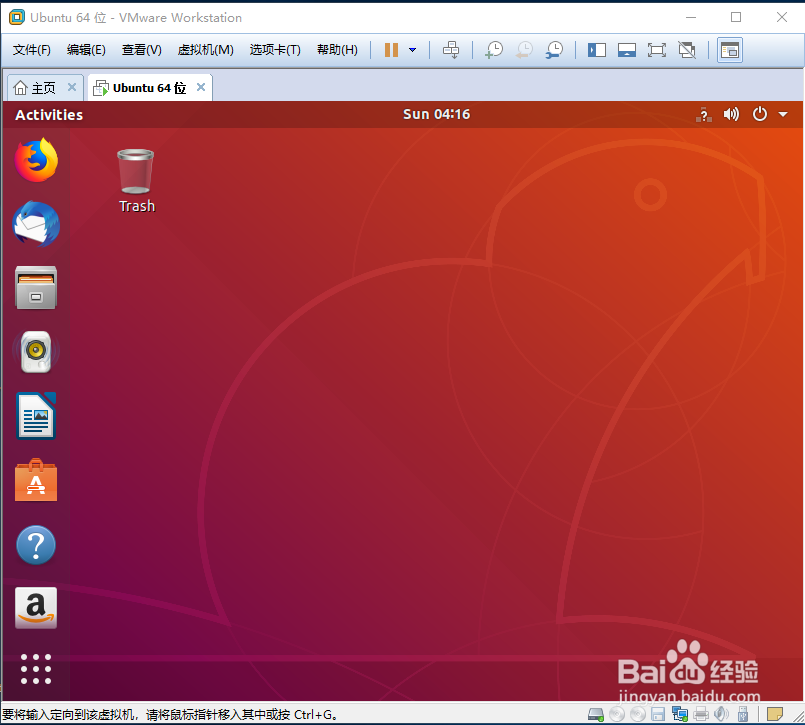Maximize the VMware Workstation window
Image resolution: width=805 pixels, height=725 pixels.
(x=736, y=17)
